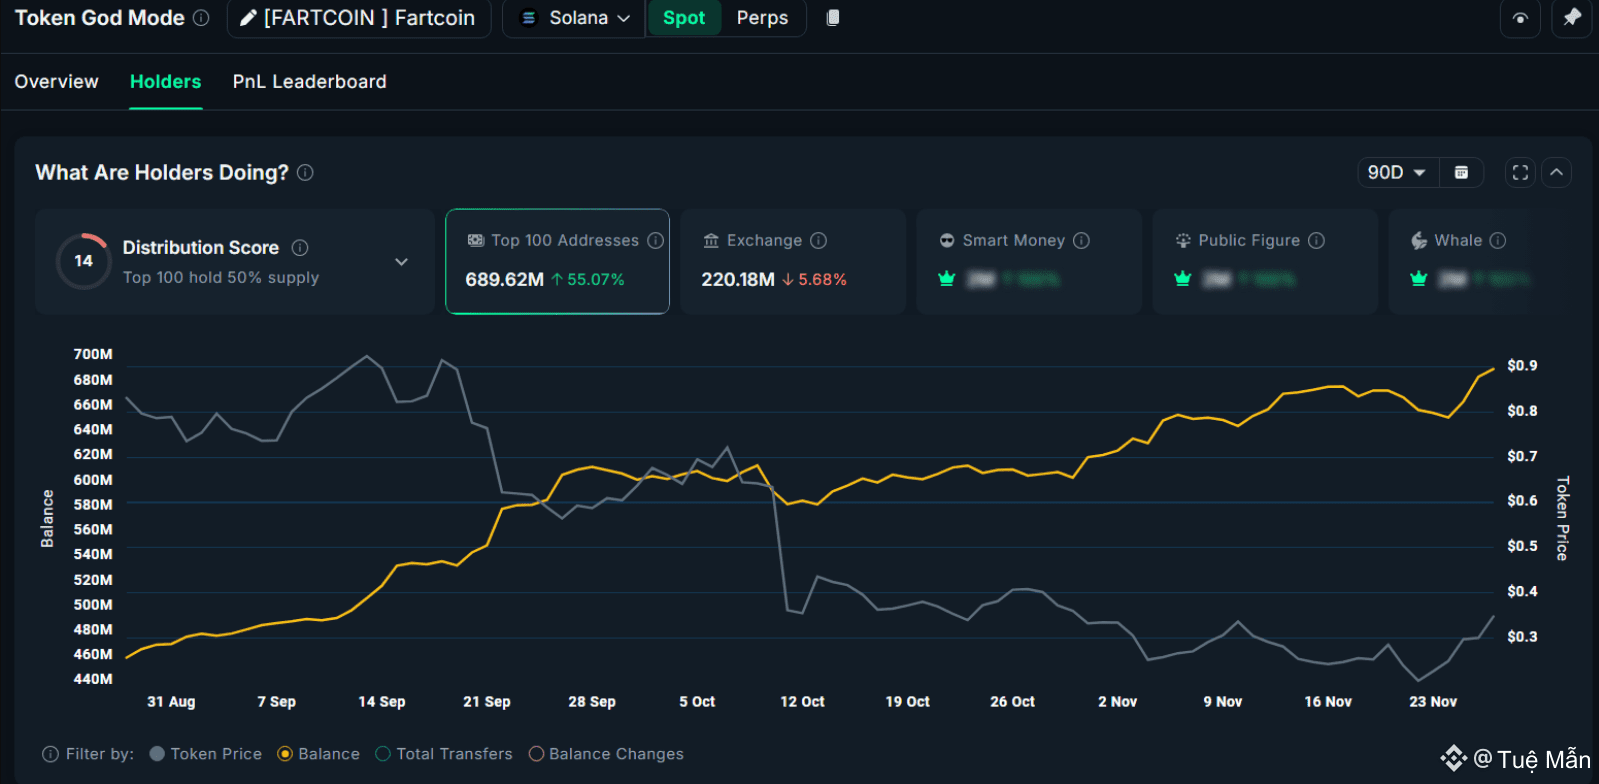1599x784 pixels.
Task: Click info icon beside Token God Mode
Action: 201,18
